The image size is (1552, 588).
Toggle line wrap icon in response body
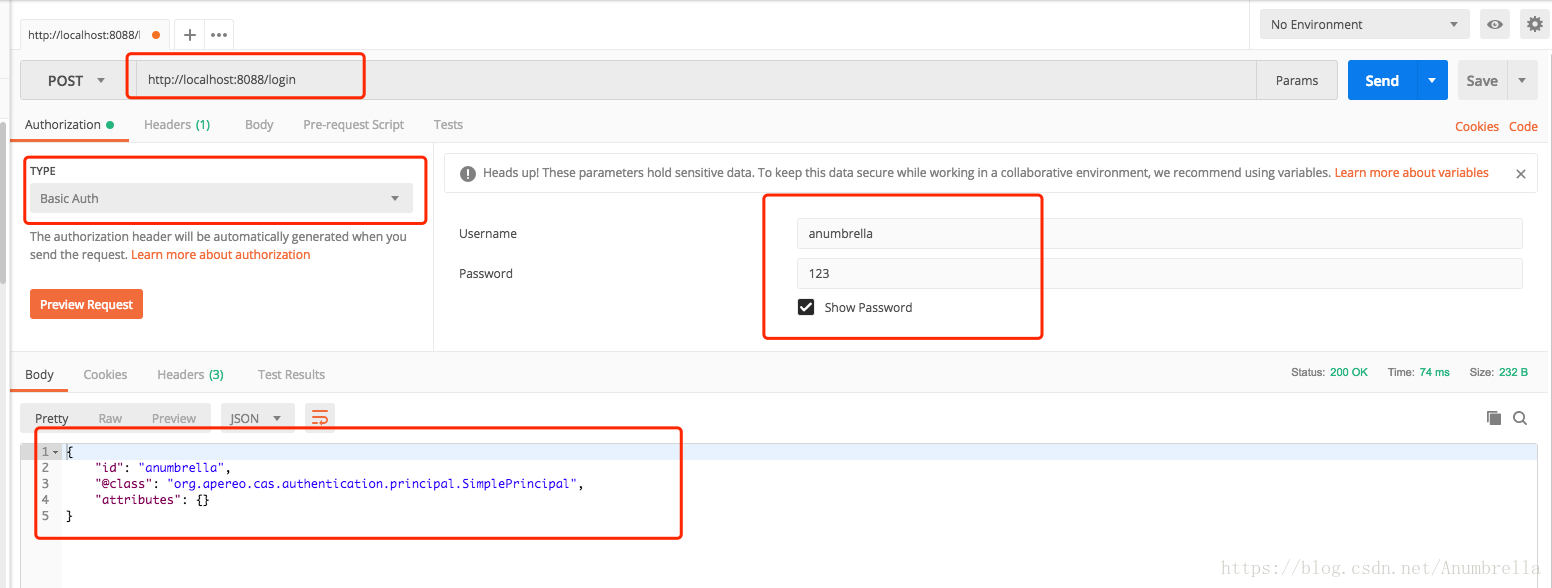click(x=320, y=418)
